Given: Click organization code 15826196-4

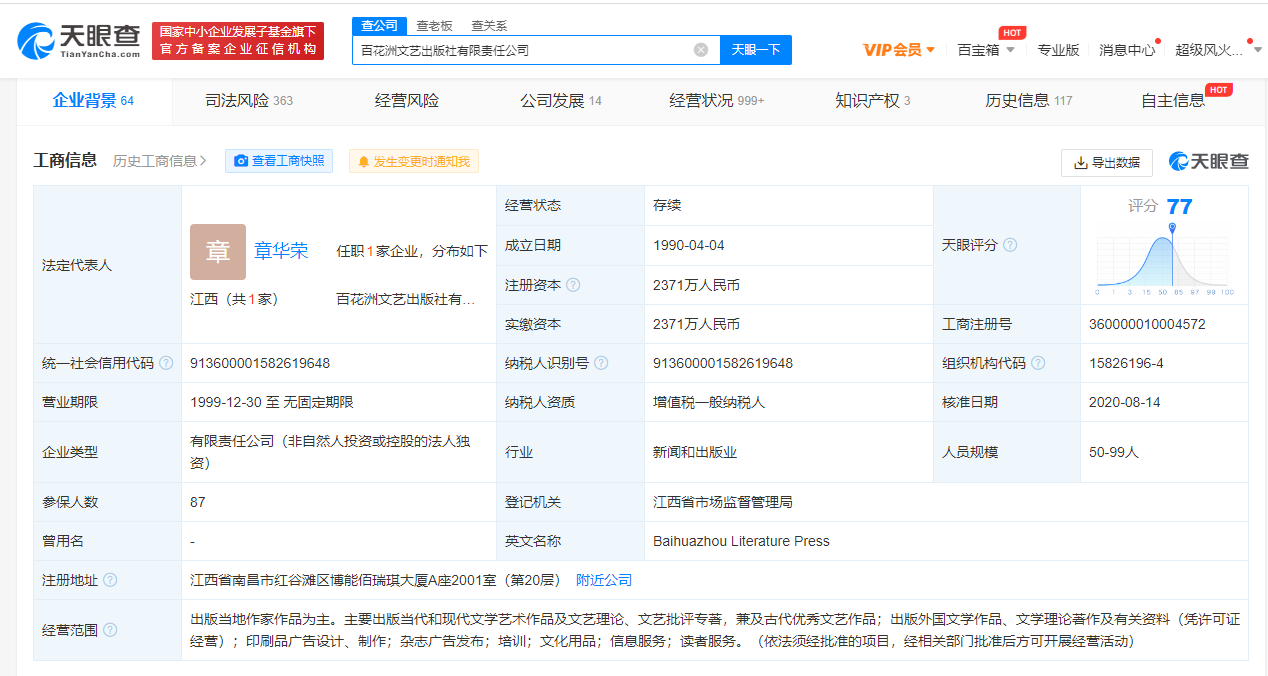Looking at the screenshot, I should coord(1126,363).
